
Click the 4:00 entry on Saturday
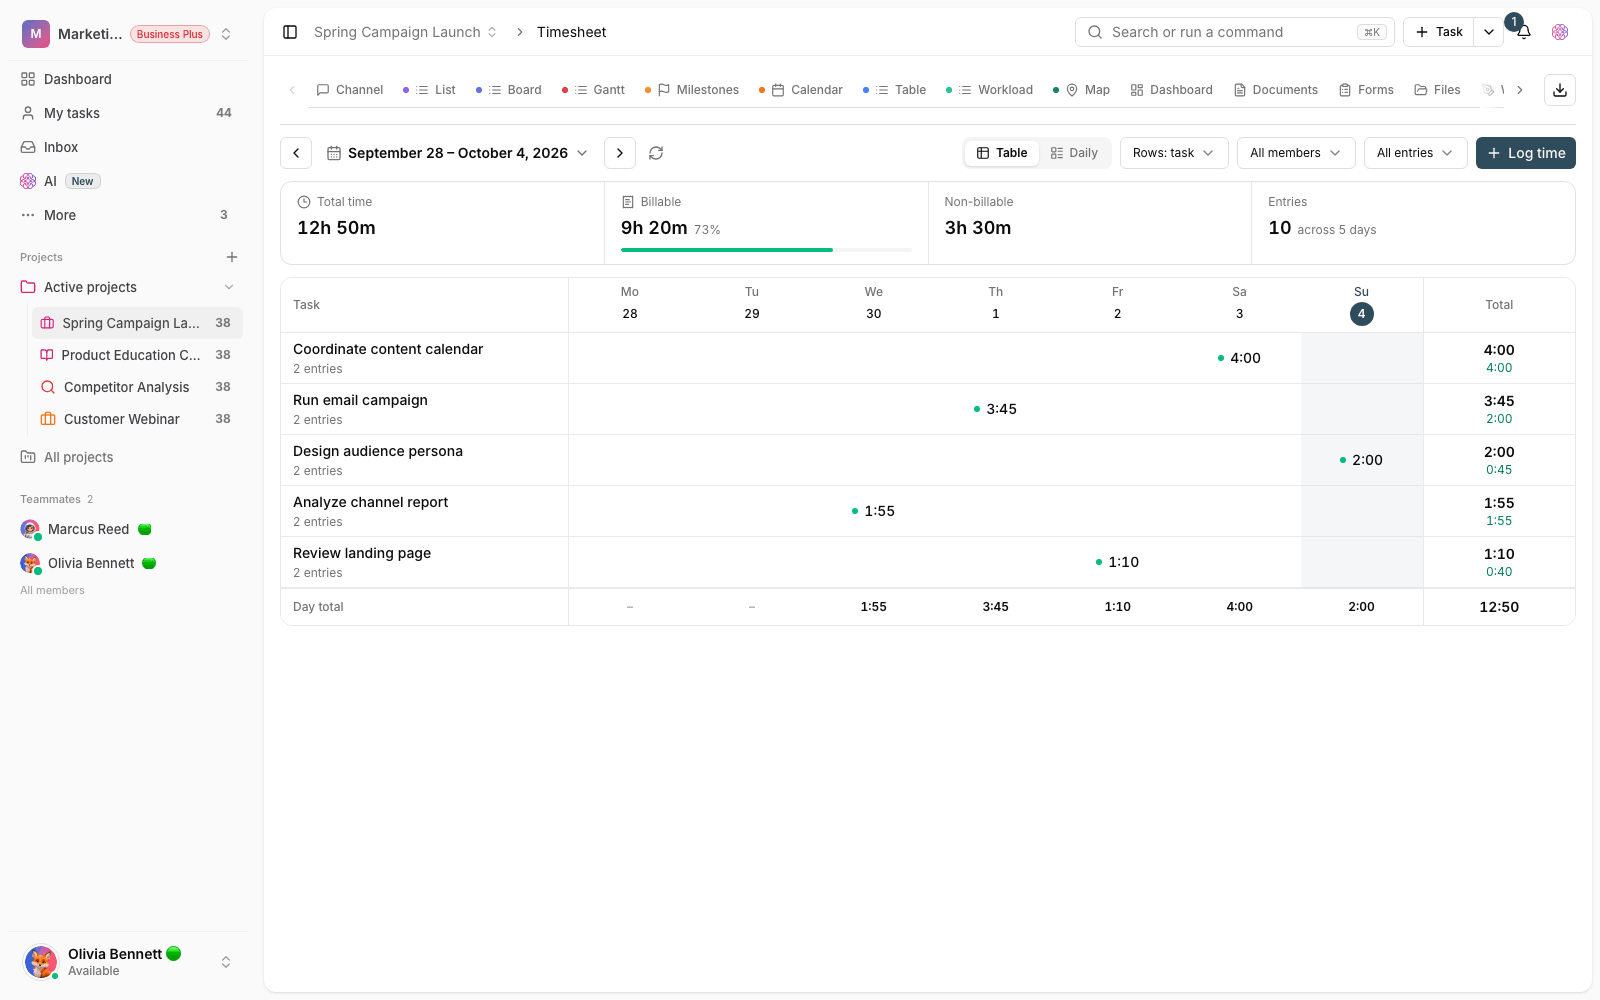point(1239,358)
